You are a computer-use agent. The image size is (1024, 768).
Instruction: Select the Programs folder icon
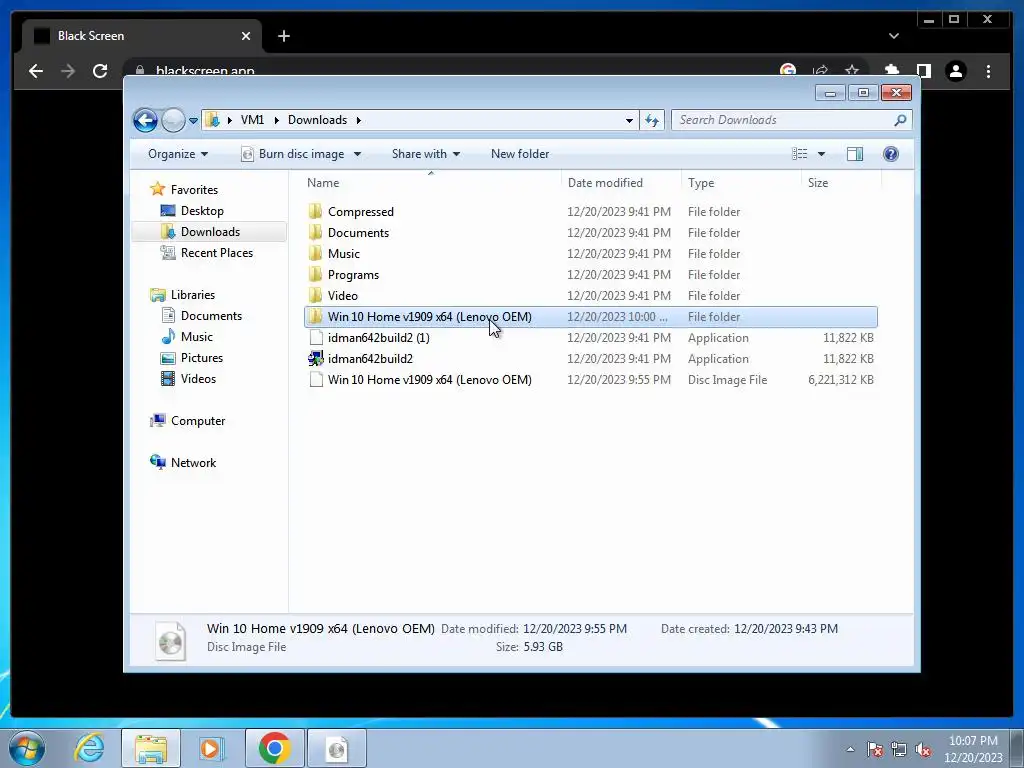[315, 275]
